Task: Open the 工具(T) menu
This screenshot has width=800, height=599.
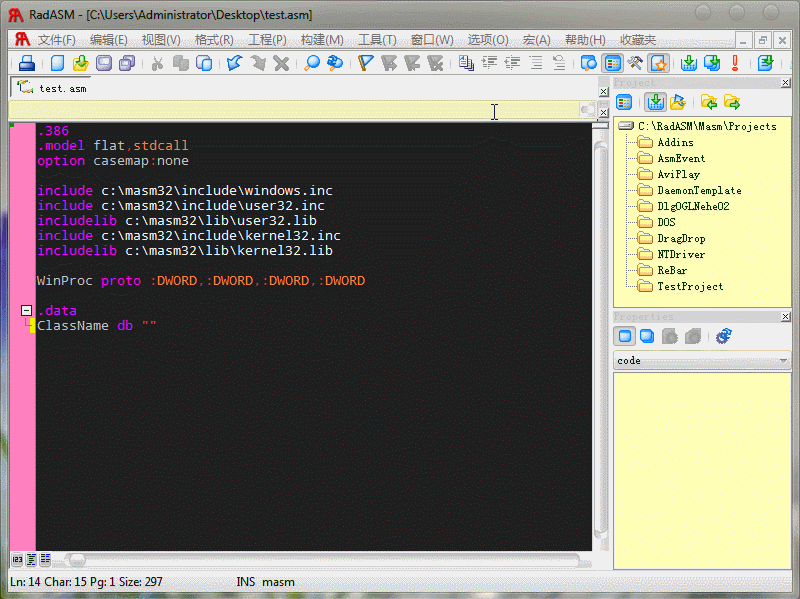Action: click(x=377, y=40)
